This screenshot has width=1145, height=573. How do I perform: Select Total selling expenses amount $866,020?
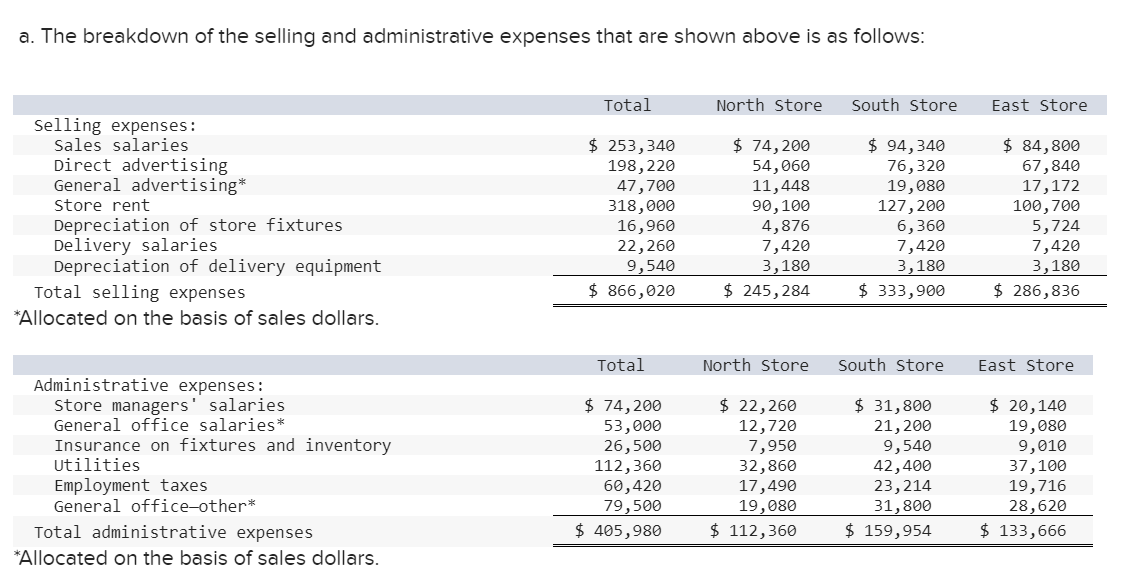631,291
